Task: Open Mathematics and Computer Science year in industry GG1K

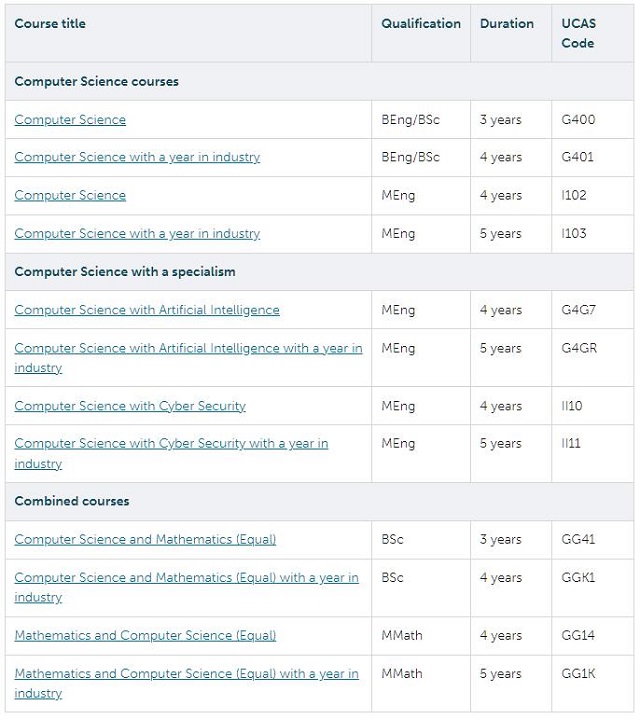Action: (186, 683)
